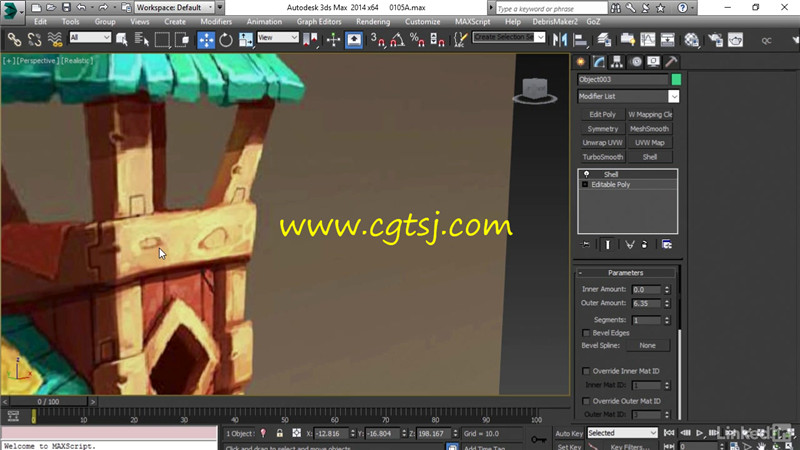Click the Render Production teapot icon

[x=735, y=40]
